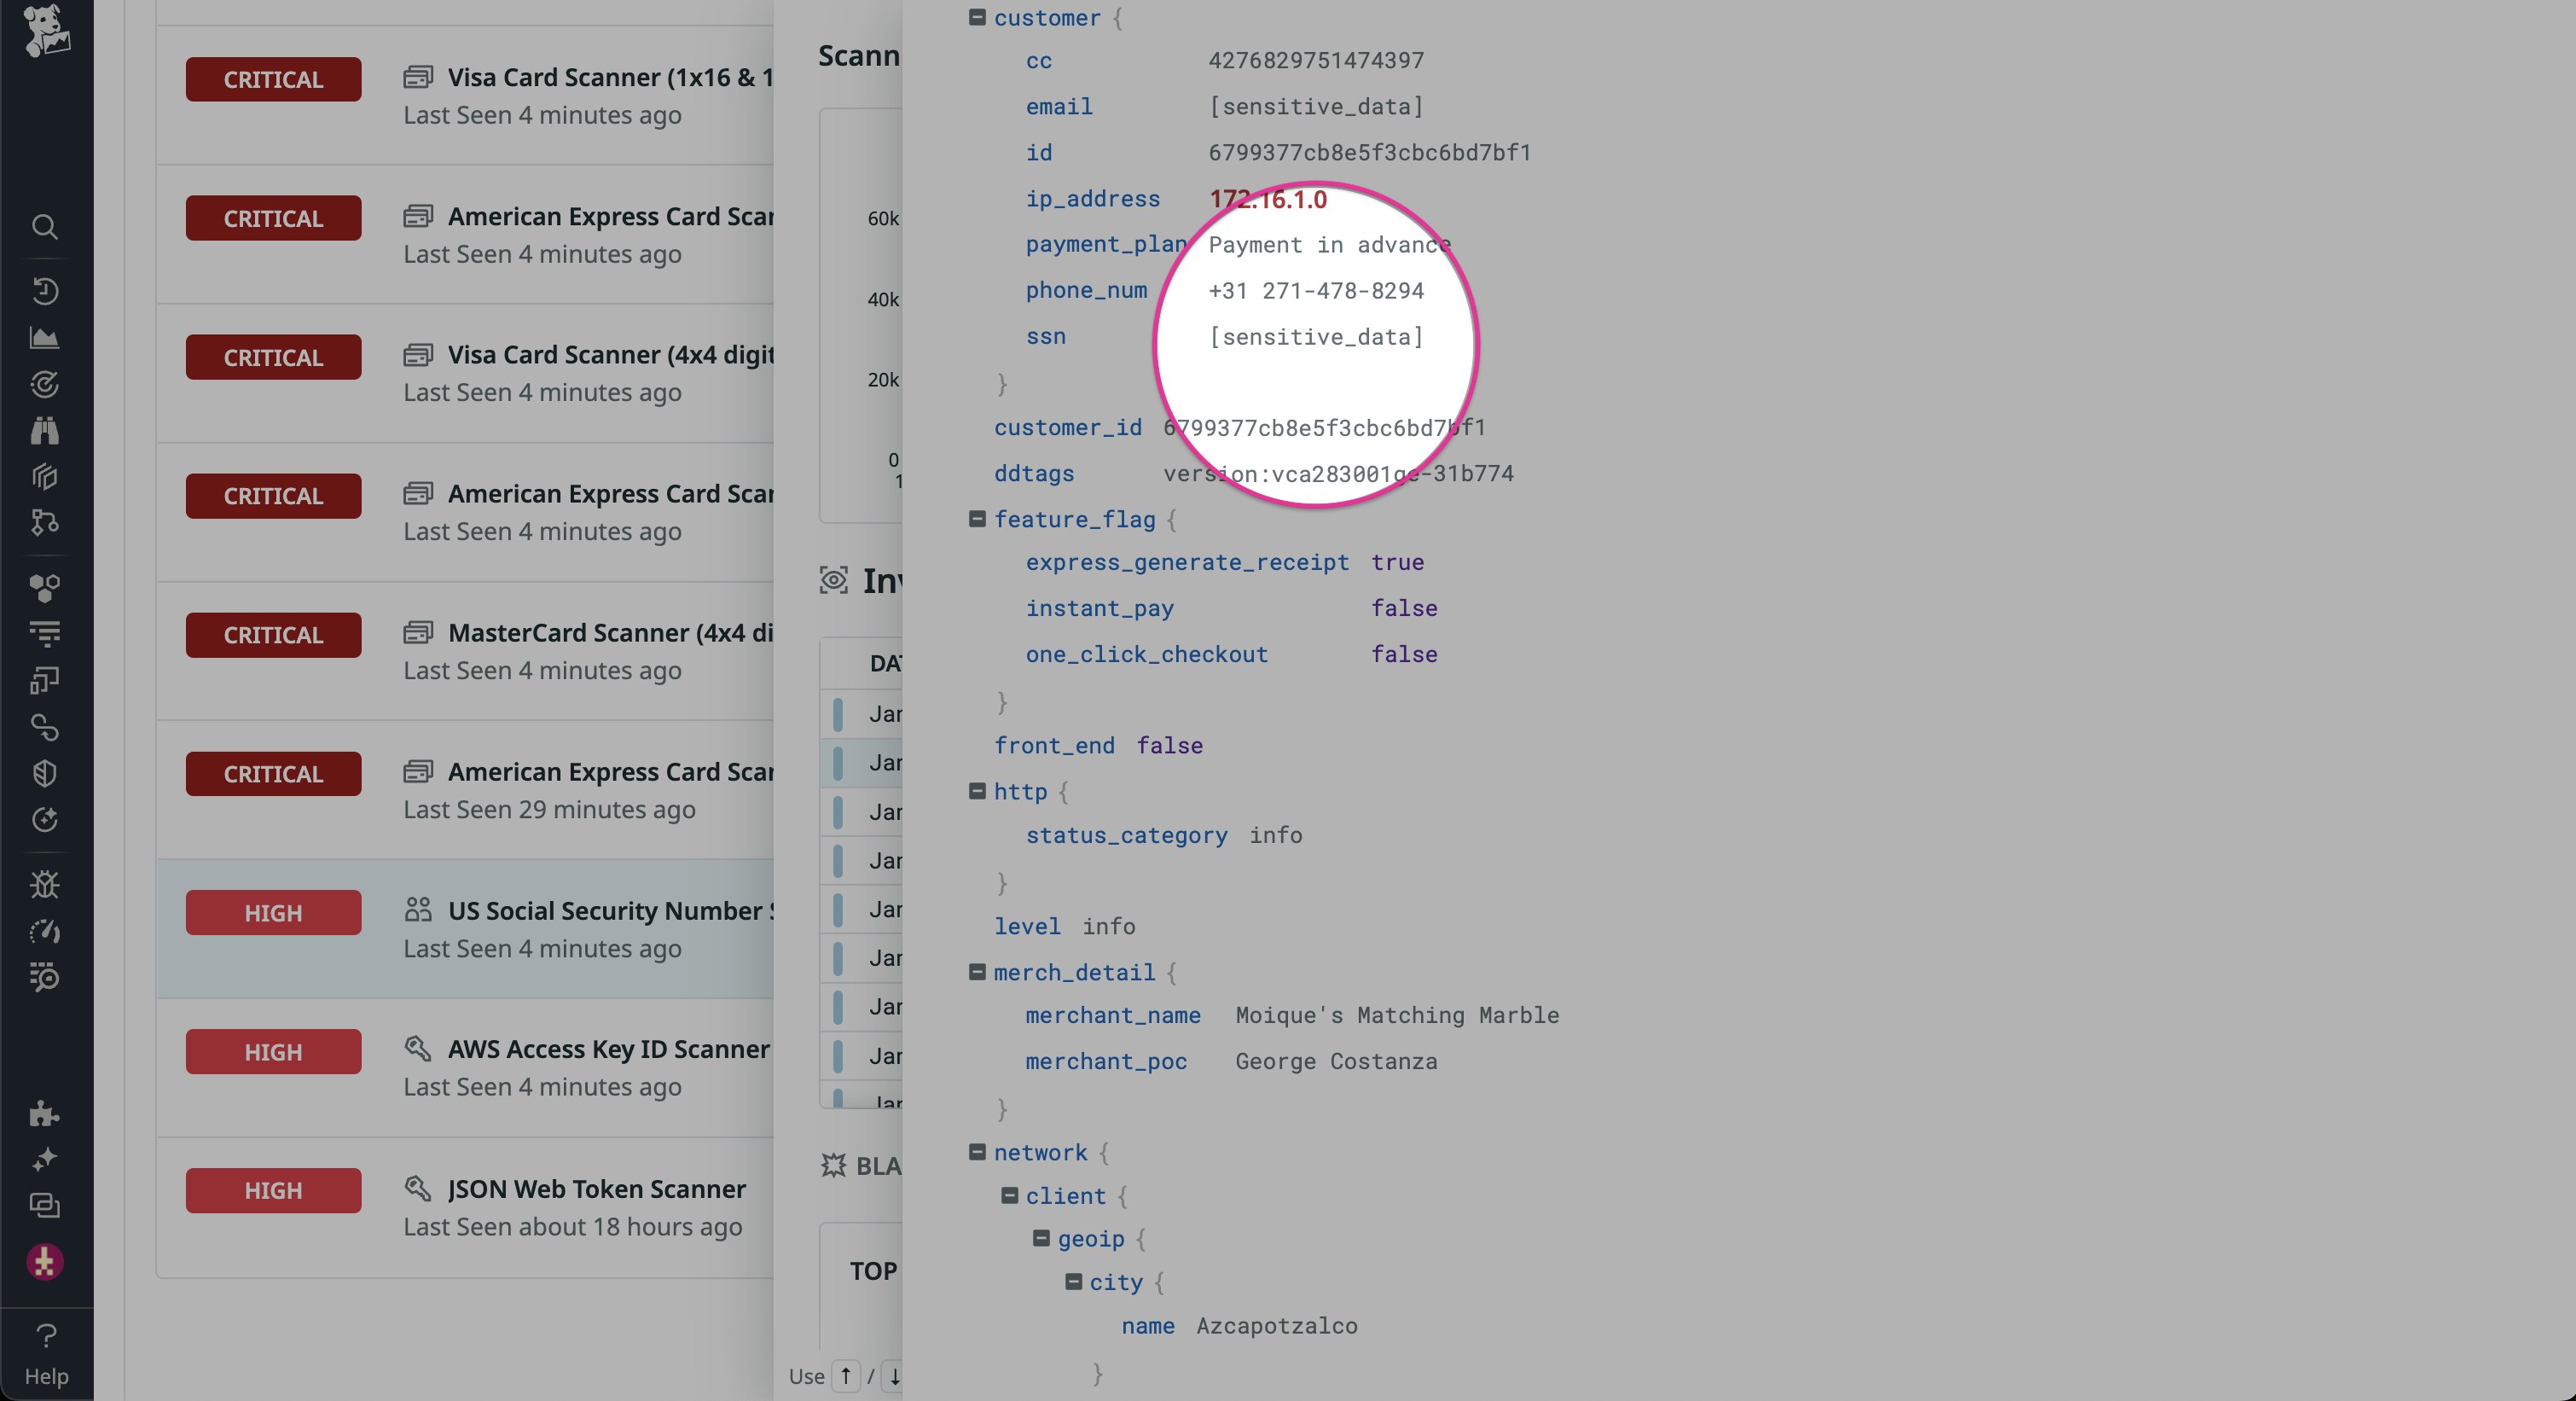Click the security shield sidebar icon
This screenshot has height=1401, width=2576.
[44, 773]
